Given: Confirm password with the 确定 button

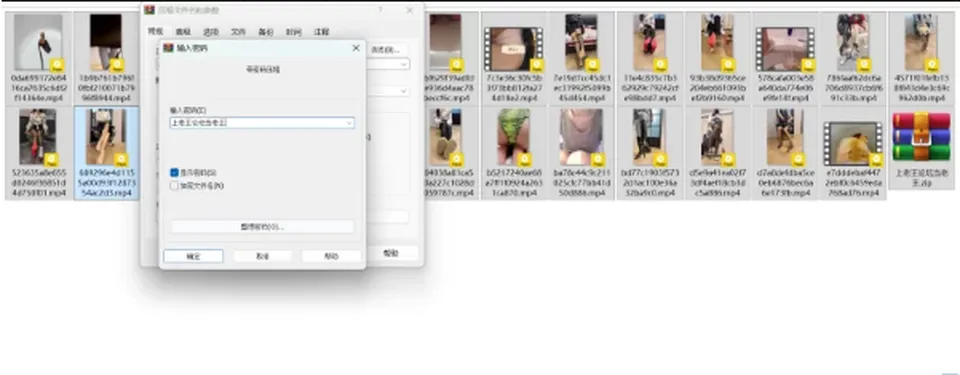Looking at the screenshot, I should 193,256.
